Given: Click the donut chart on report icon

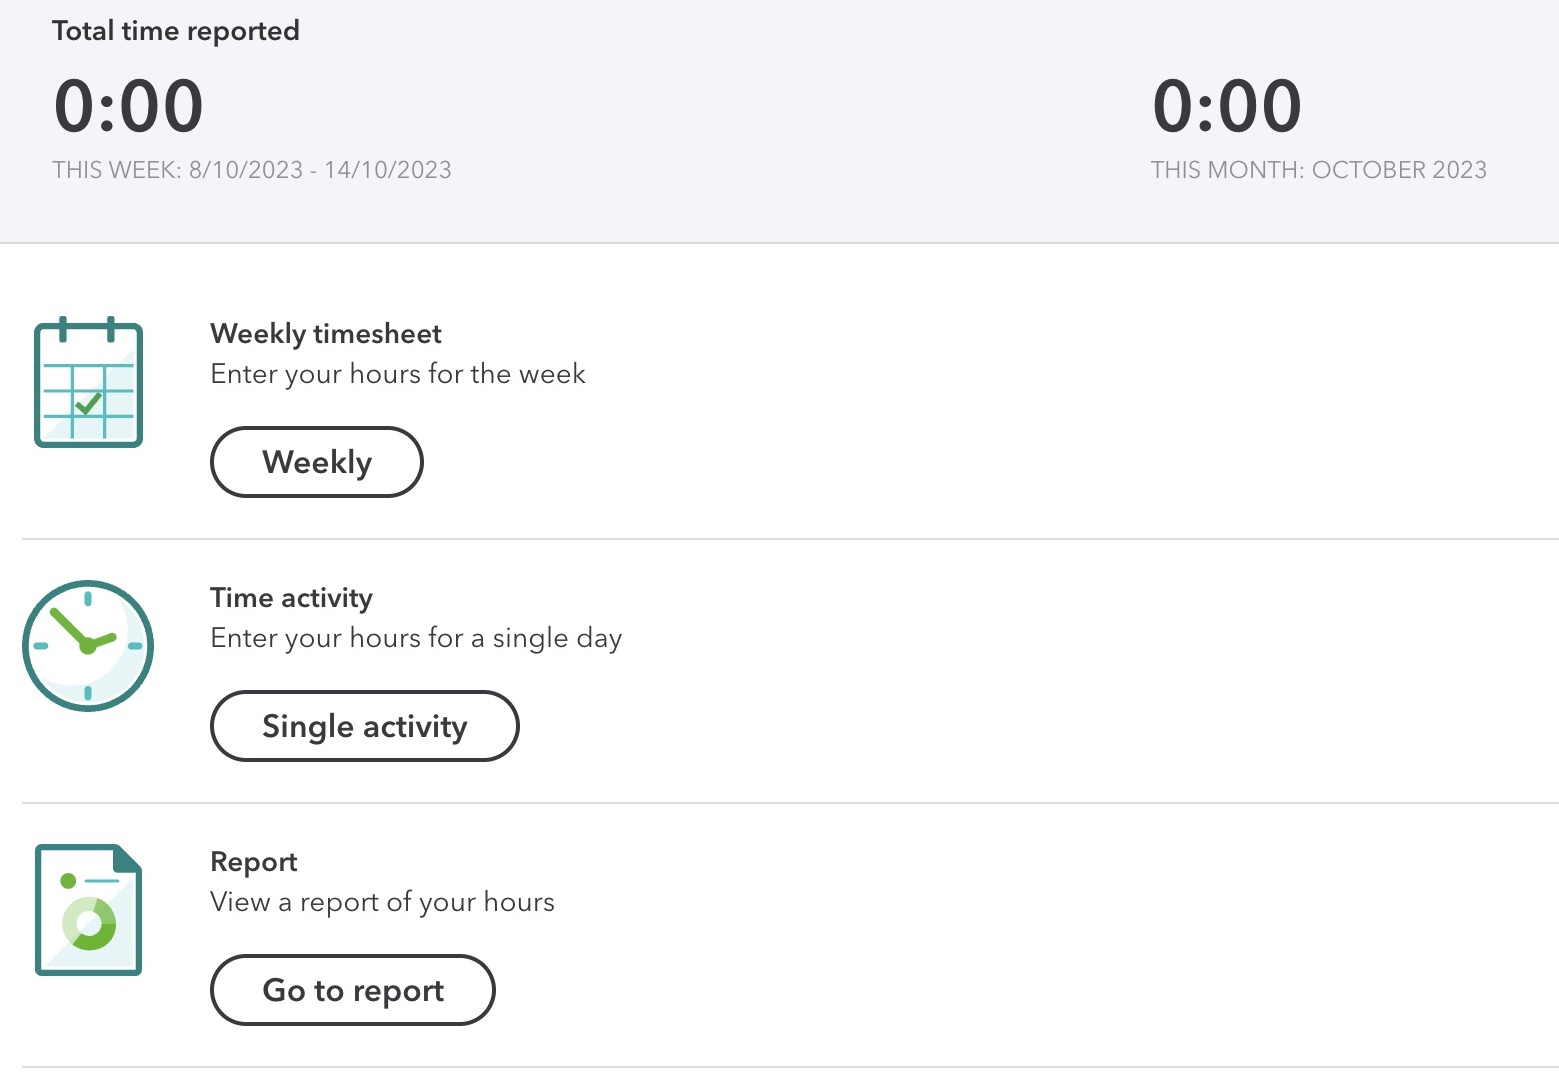Looking at the screenshot, I should [x=89, y=924].
